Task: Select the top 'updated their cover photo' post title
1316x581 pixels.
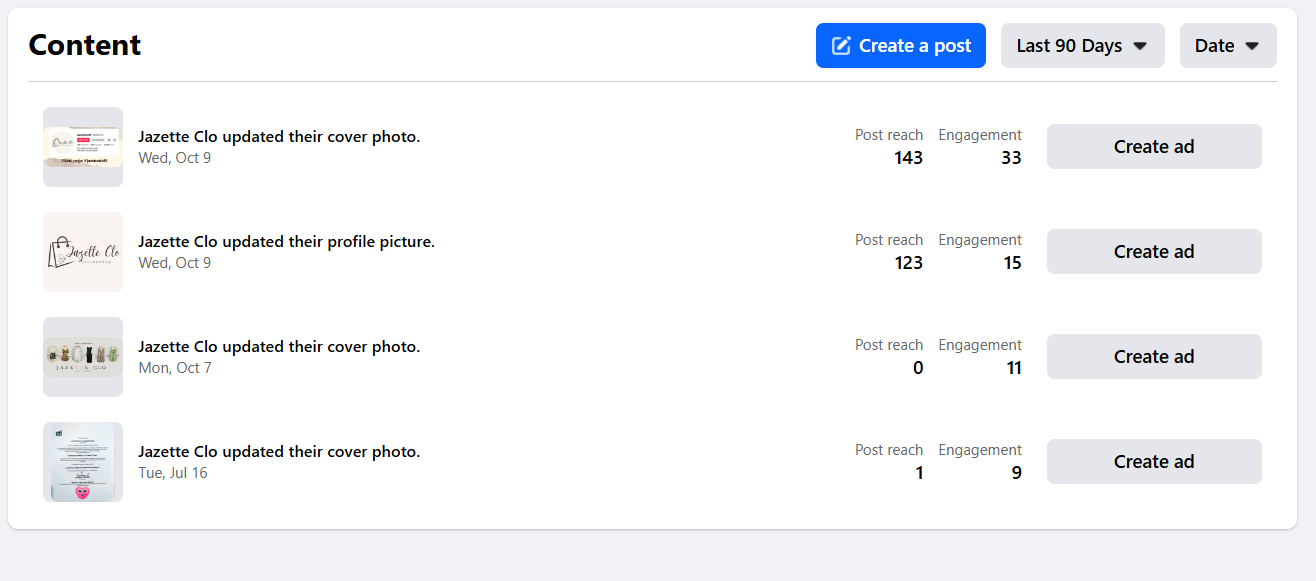Action: point(279,136)
